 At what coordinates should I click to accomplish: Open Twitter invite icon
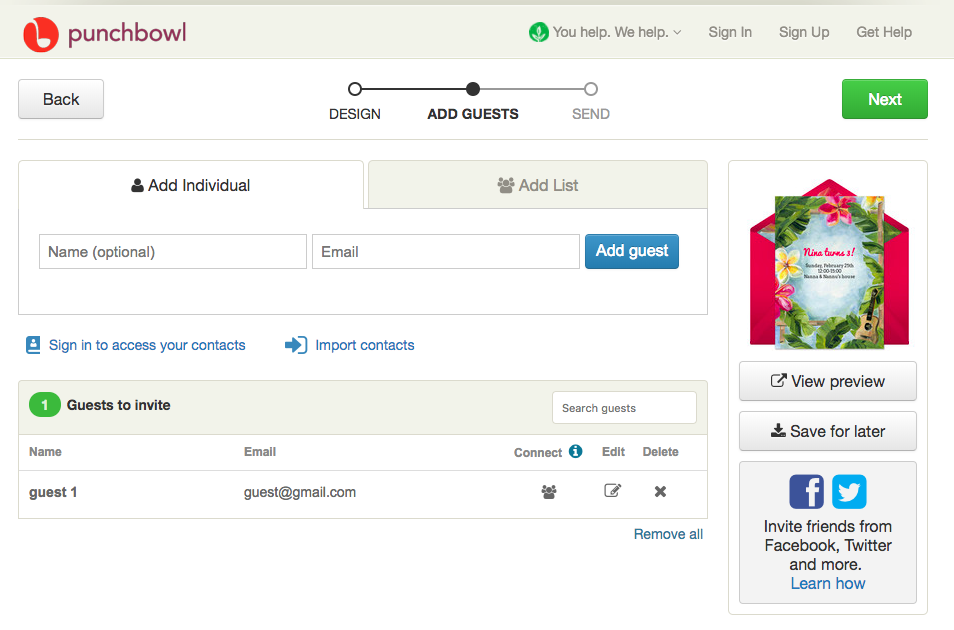[x=848, y=491]
